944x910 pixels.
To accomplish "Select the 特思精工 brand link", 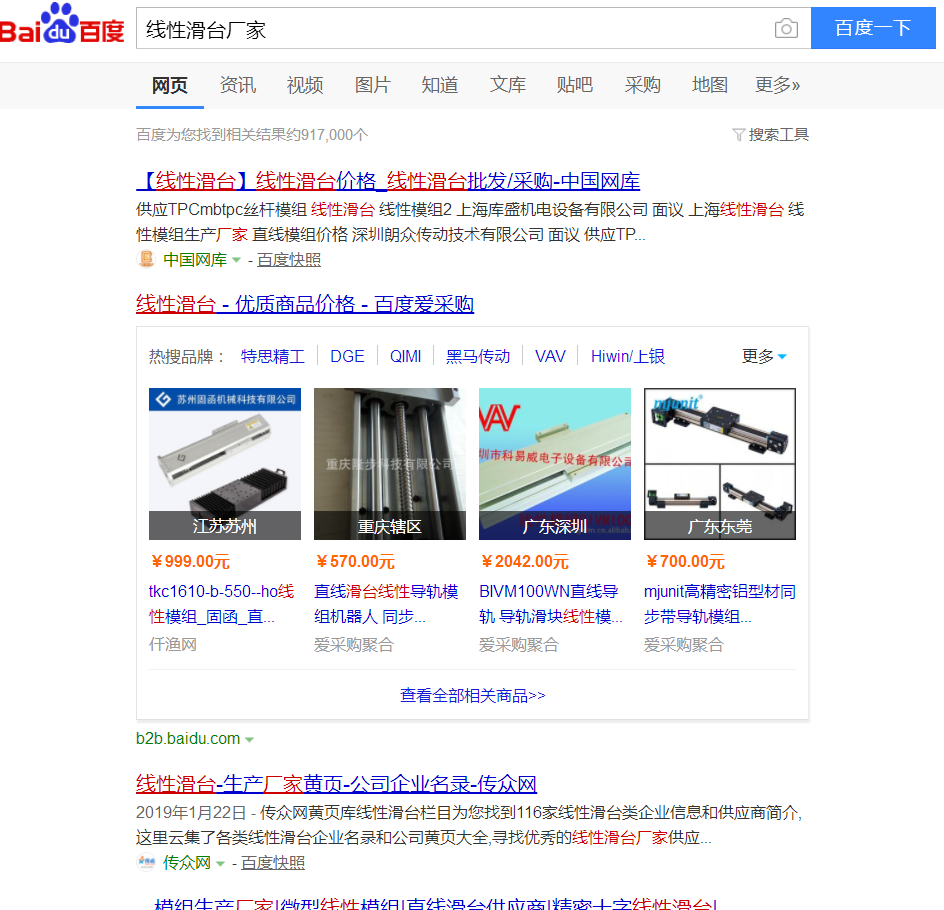I will pyautogui.click(x=273, y=356).
